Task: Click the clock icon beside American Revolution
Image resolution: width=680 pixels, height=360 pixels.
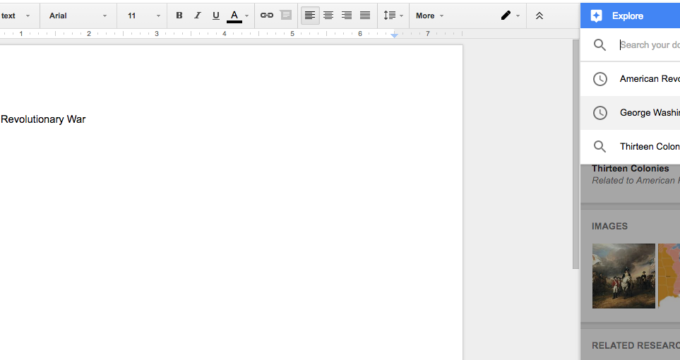Action: pyautogui.click(x=600, y=79)
